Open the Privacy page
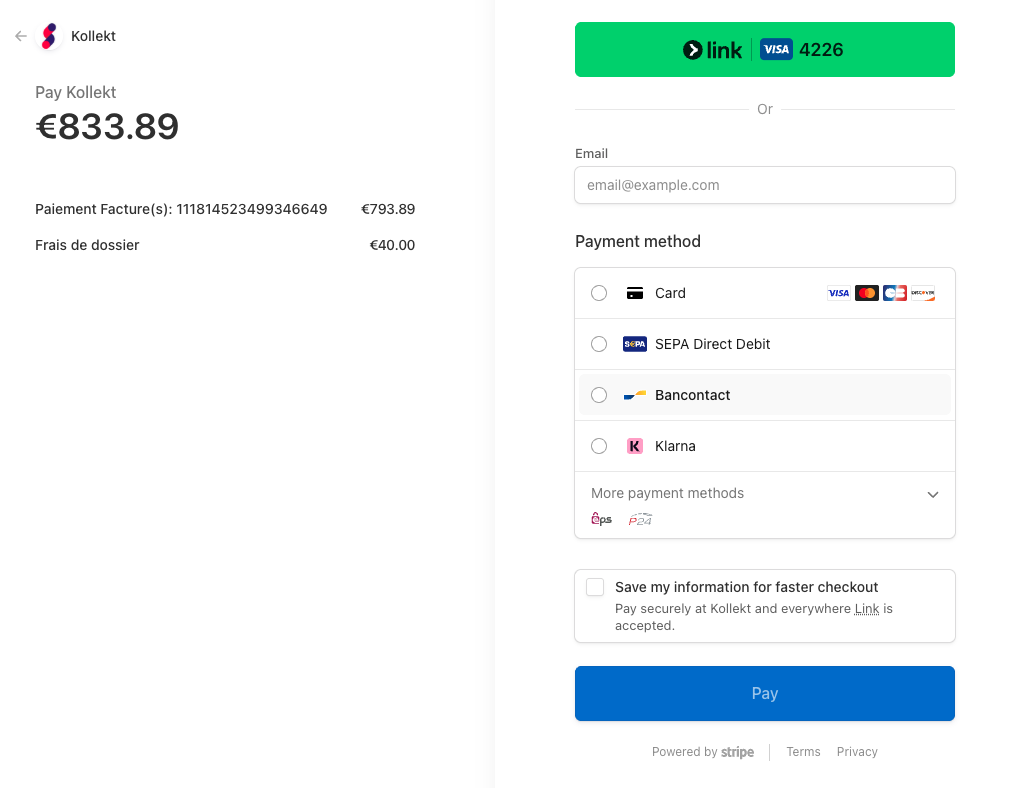 point(856,751)
